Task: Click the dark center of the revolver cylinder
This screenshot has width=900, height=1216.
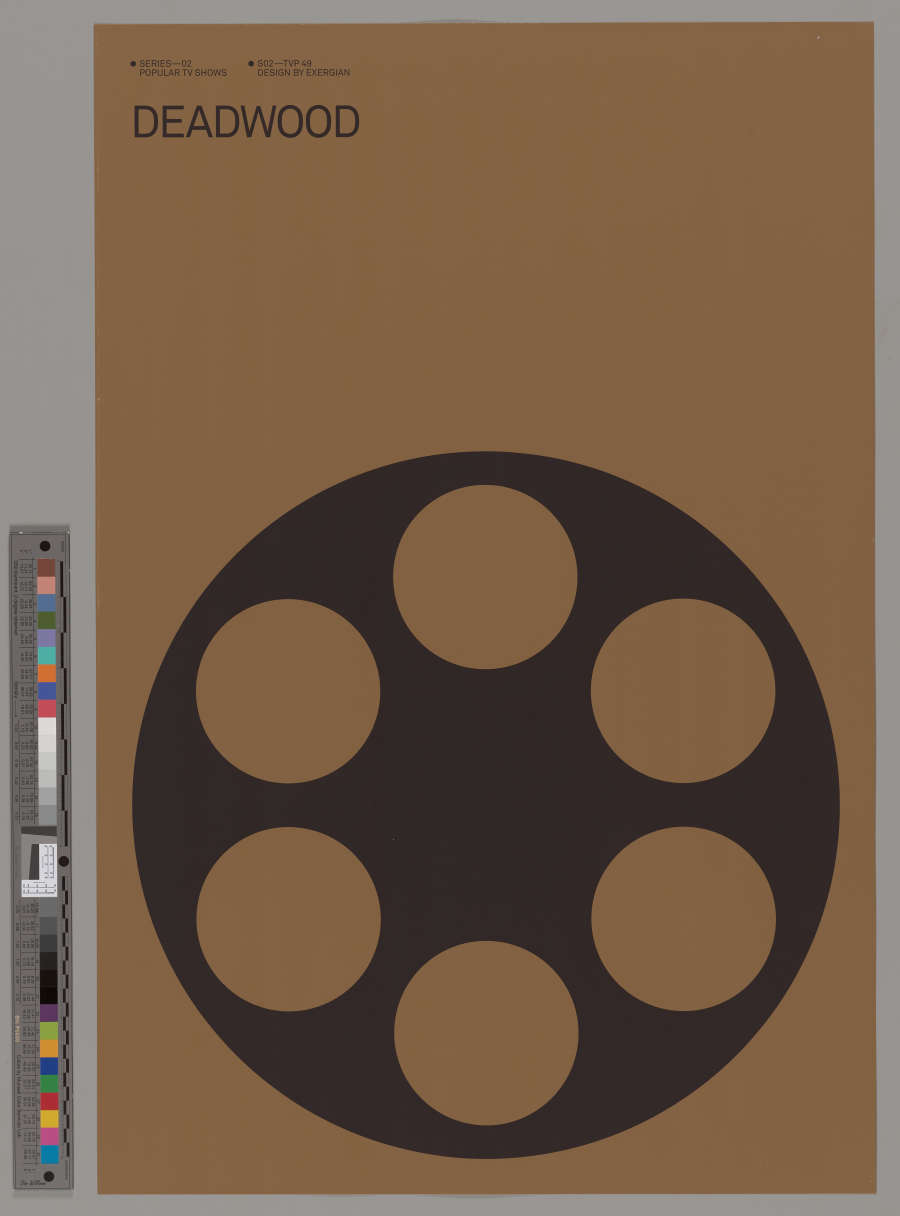Action: tap(486, 805)
